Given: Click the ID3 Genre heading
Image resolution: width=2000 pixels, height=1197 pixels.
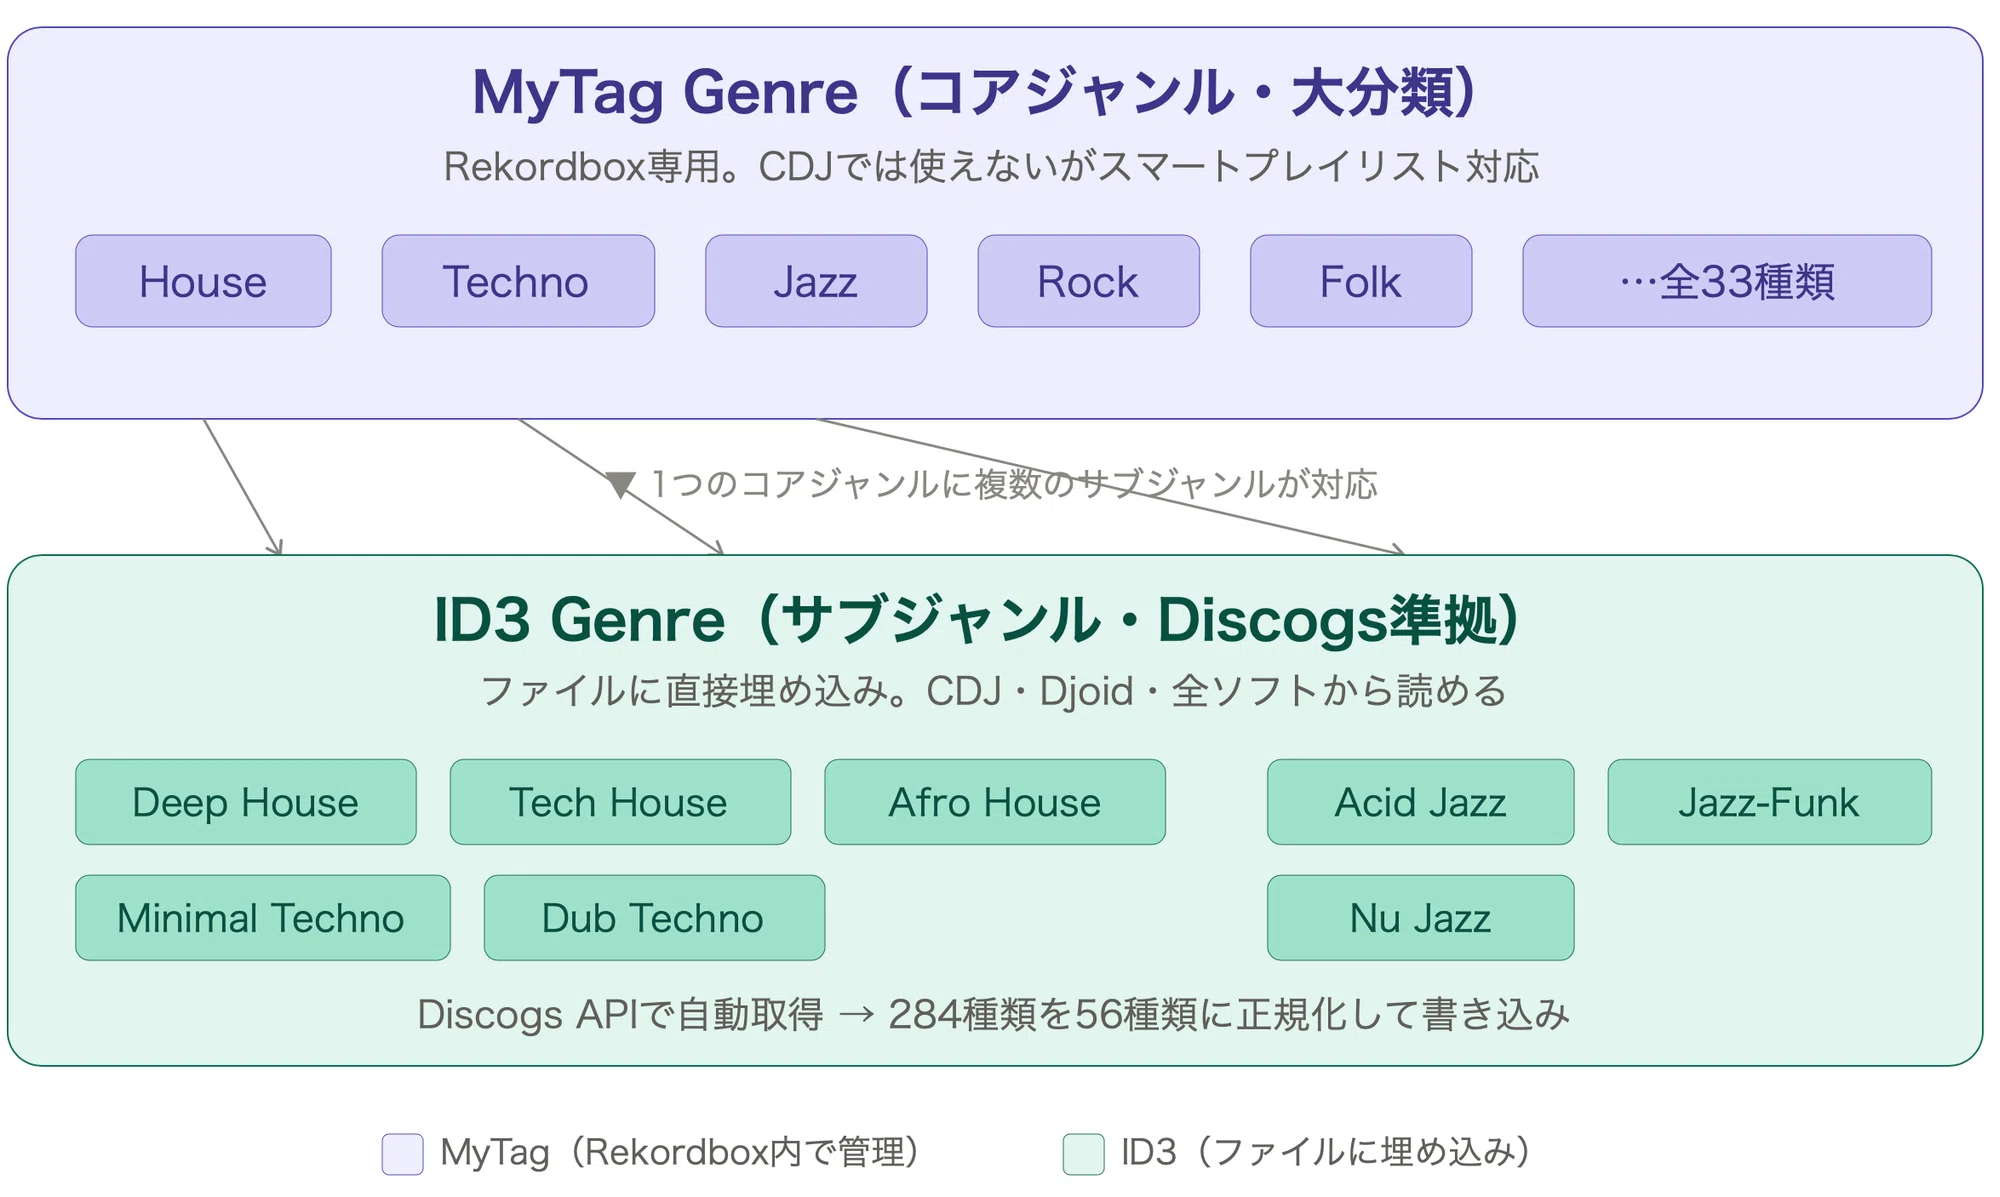Looking at the screenshot, I should [977, 619].
